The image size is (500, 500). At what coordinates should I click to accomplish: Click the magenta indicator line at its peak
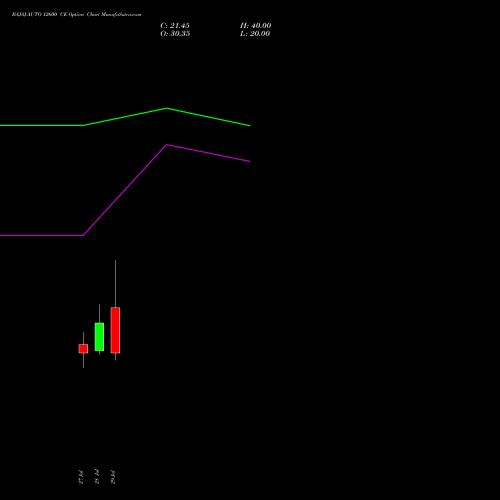point(167,145)
